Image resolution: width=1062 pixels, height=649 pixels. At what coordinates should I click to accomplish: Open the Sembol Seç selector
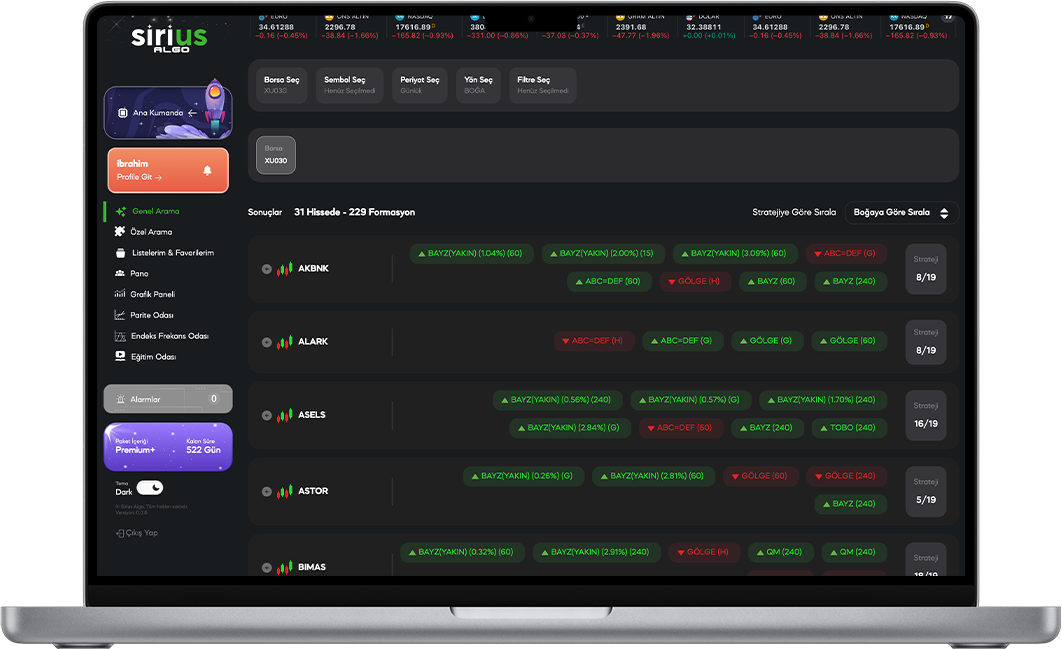[349, 85]
